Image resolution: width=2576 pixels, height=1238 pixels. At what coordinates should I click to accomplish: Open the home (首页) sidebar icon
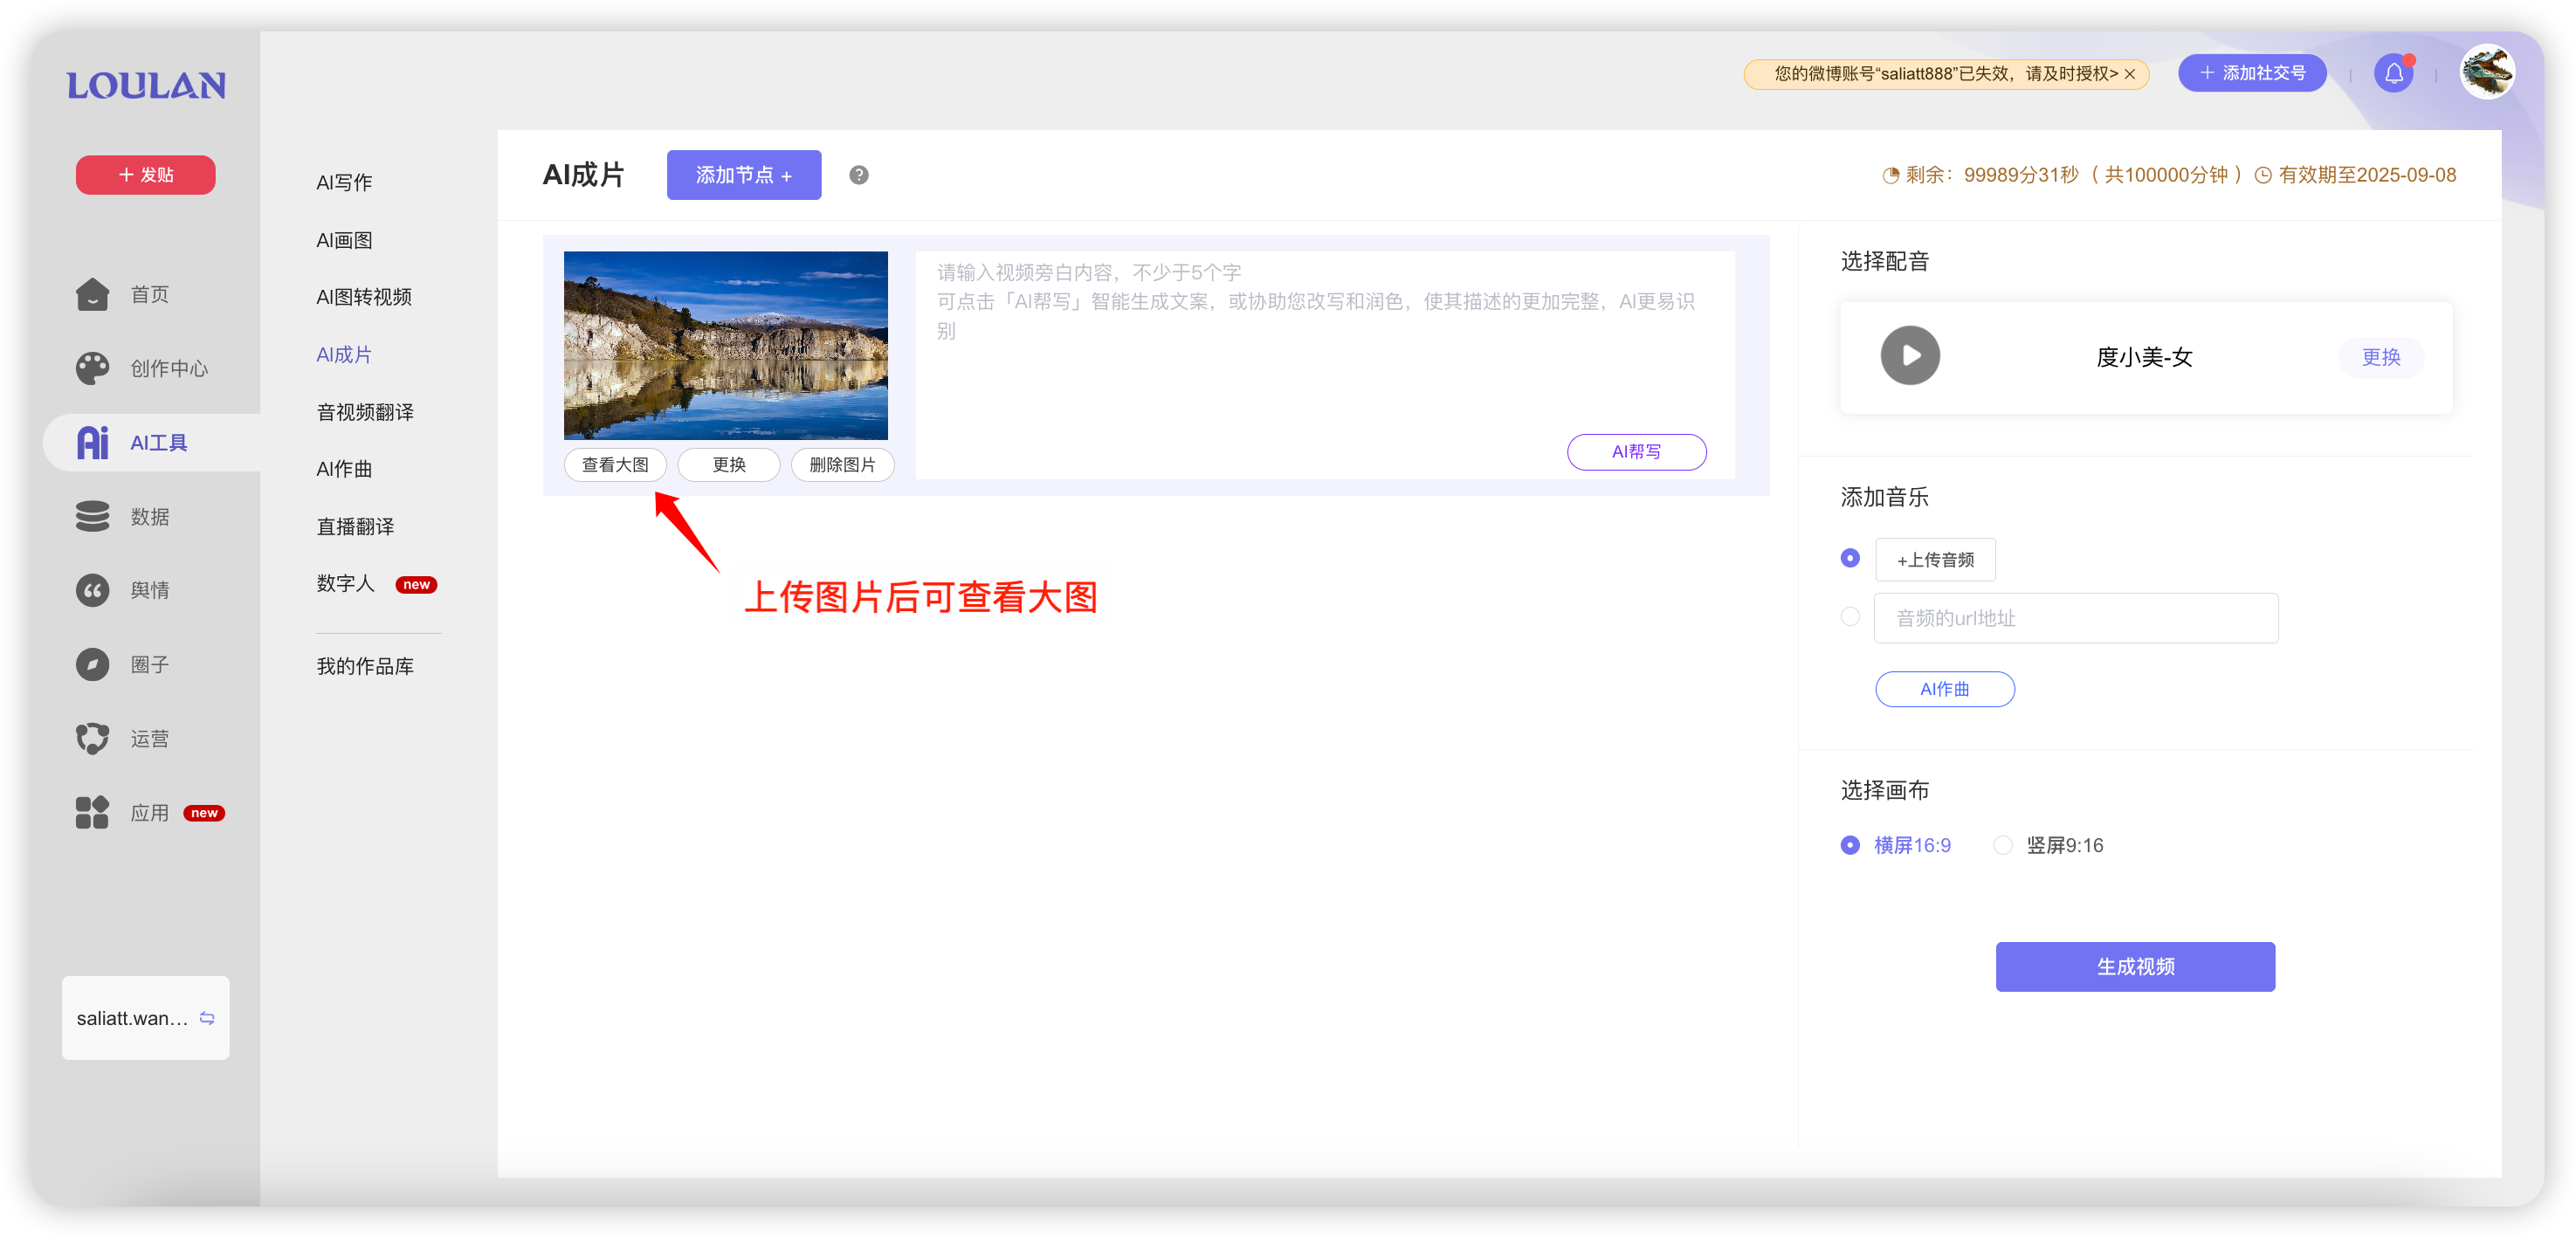92,294
